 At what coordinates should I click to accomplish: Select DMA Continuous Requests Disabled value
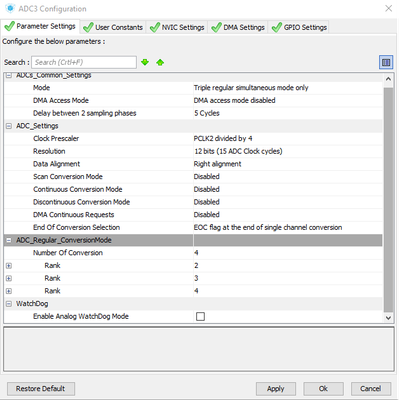click(x=207, y=214)
